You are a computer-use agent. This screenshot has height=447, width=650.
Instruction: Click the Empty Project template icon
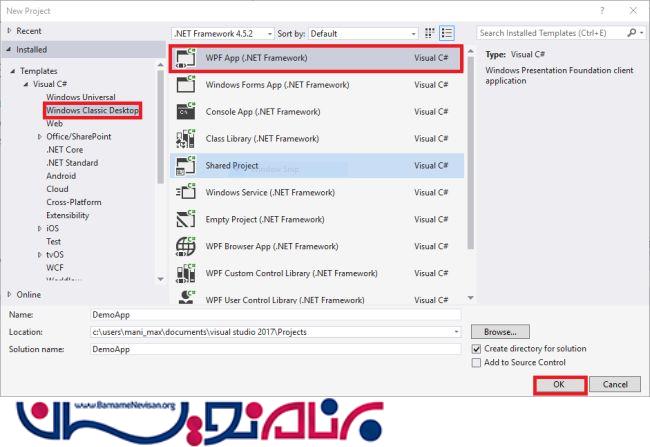tap(185, 219)
